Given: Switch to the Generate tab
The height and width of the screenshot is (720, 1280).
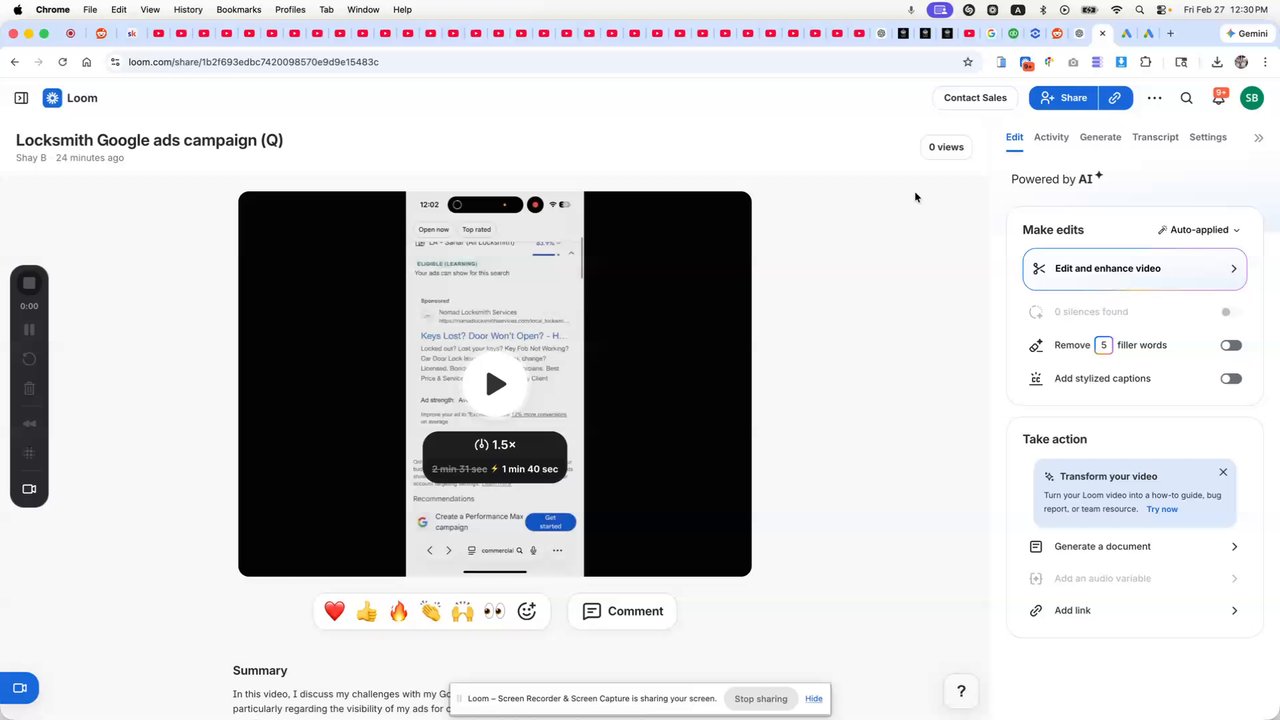Looking at the screenshot, I should (x=1100, y=137).
